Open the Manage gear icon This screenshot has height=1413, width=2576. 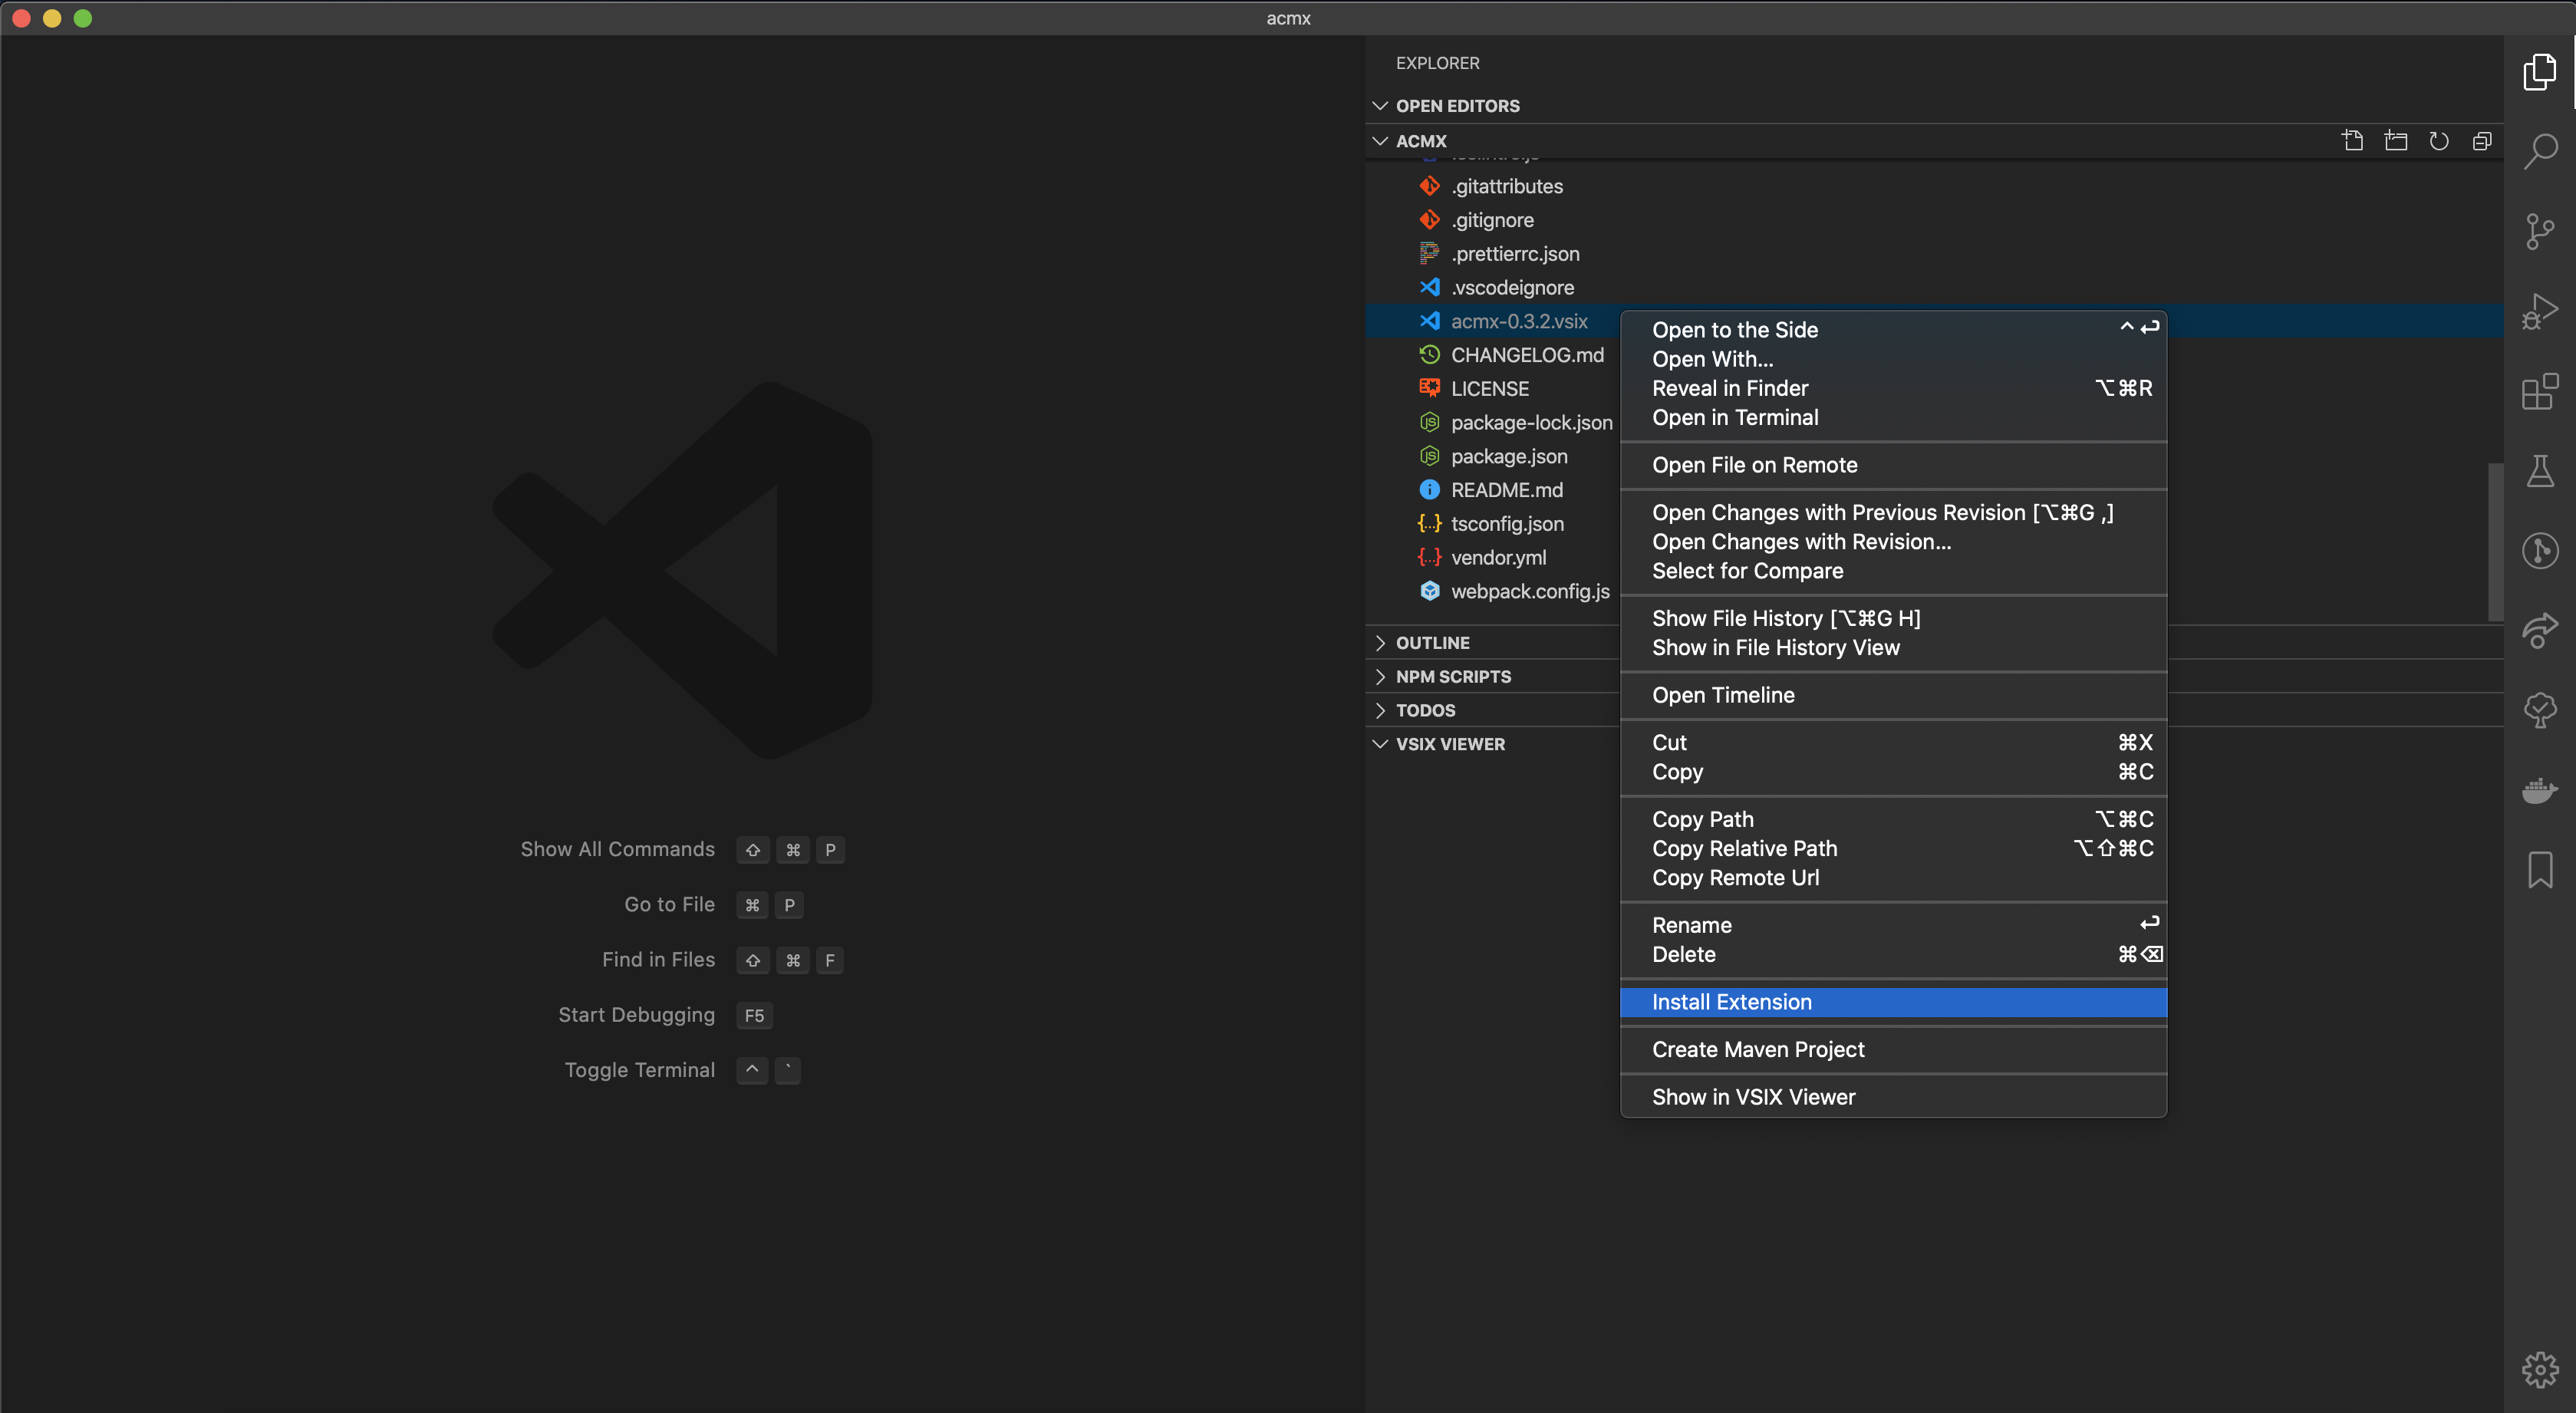(2540, 1370)
